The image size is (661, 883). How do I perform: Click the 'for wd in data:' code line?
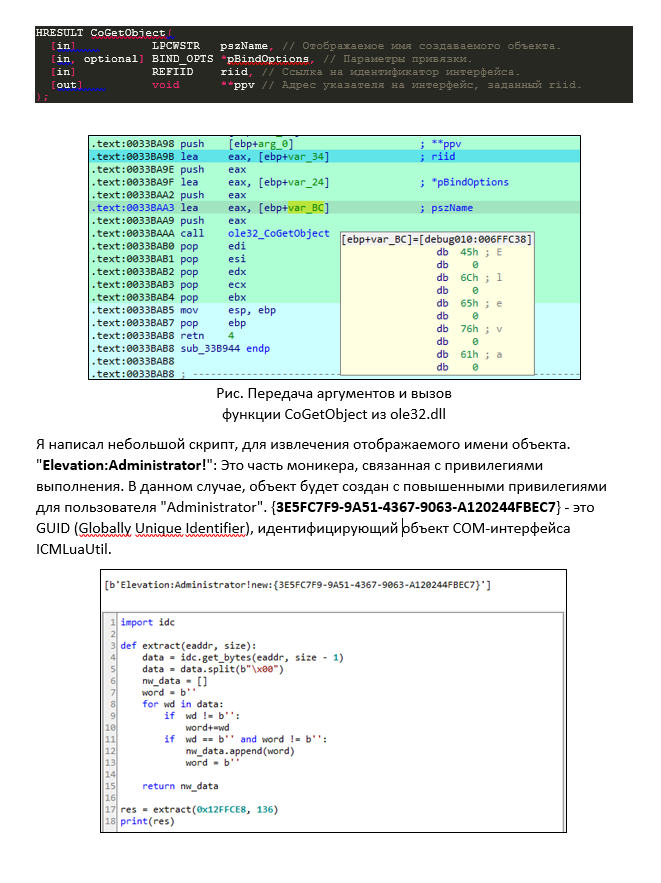182,704
